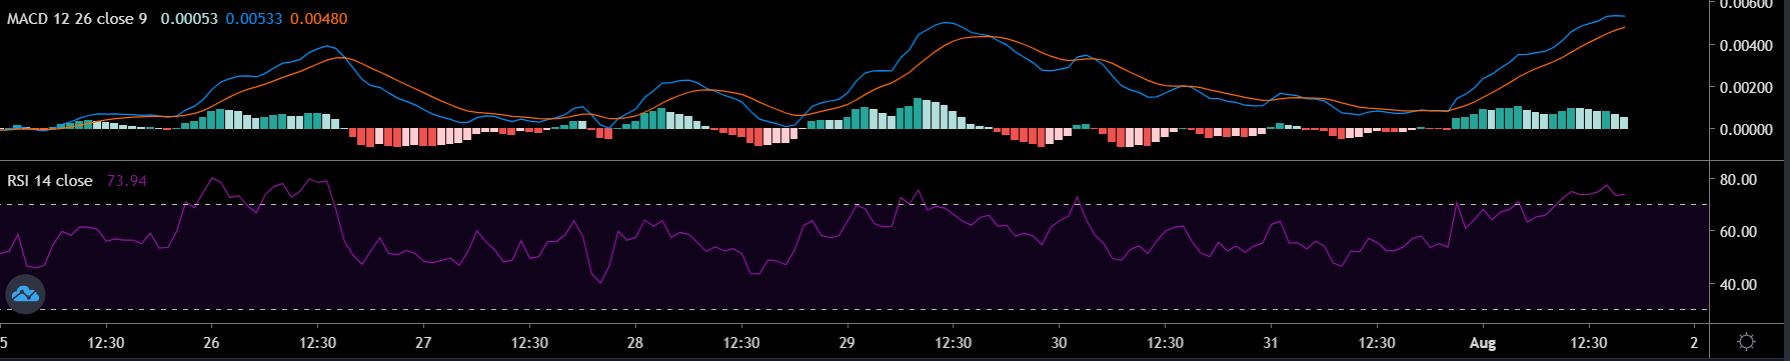This screenshot has height=361, width=1790.
Task: Click date label 27 on time axis
Action: tap(423, 342)
